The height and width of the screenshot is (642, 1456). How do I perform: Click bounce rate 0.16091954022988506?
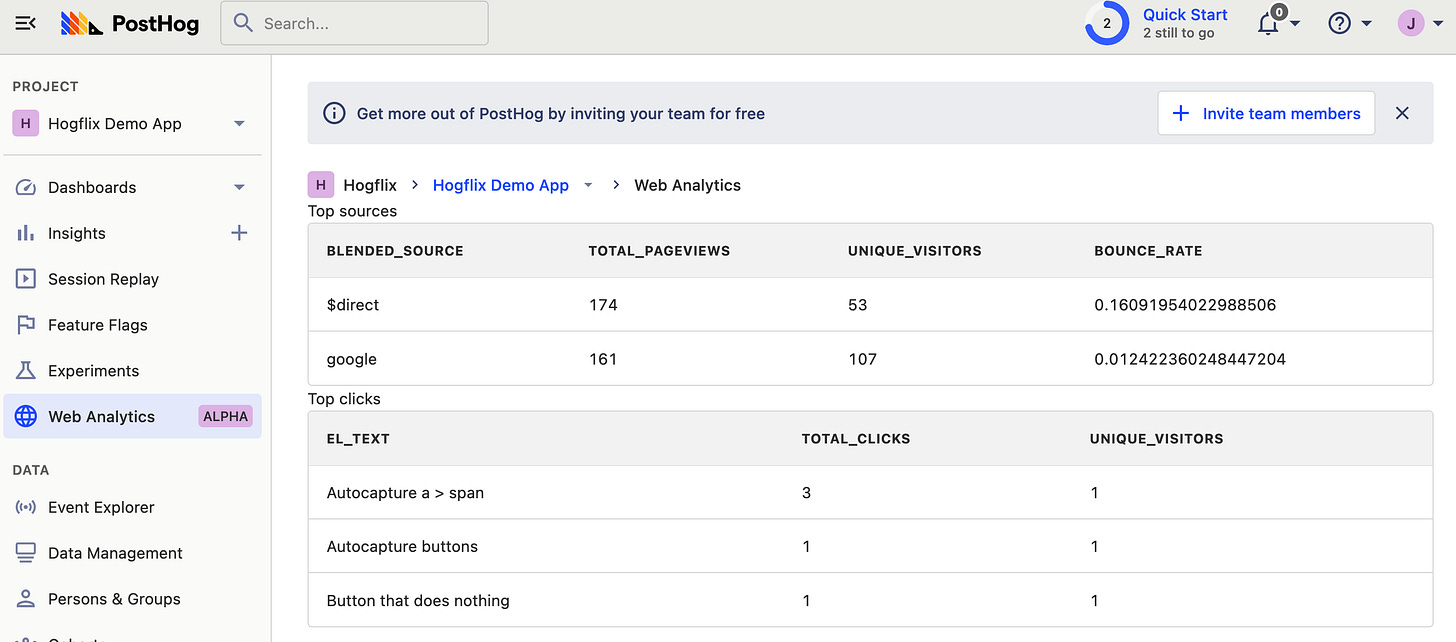(1185, 305)
